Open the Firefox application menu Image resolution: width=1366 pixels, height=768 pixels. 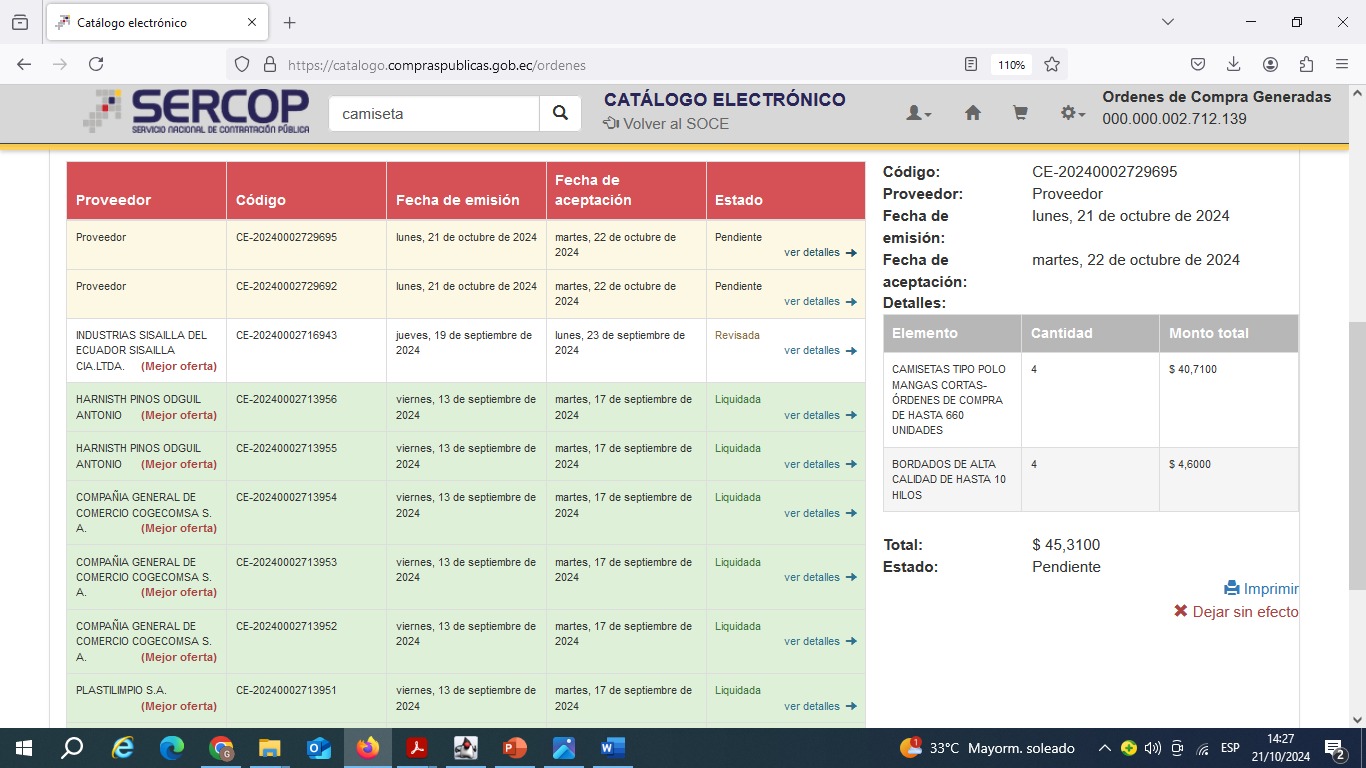click(1342, 64)
